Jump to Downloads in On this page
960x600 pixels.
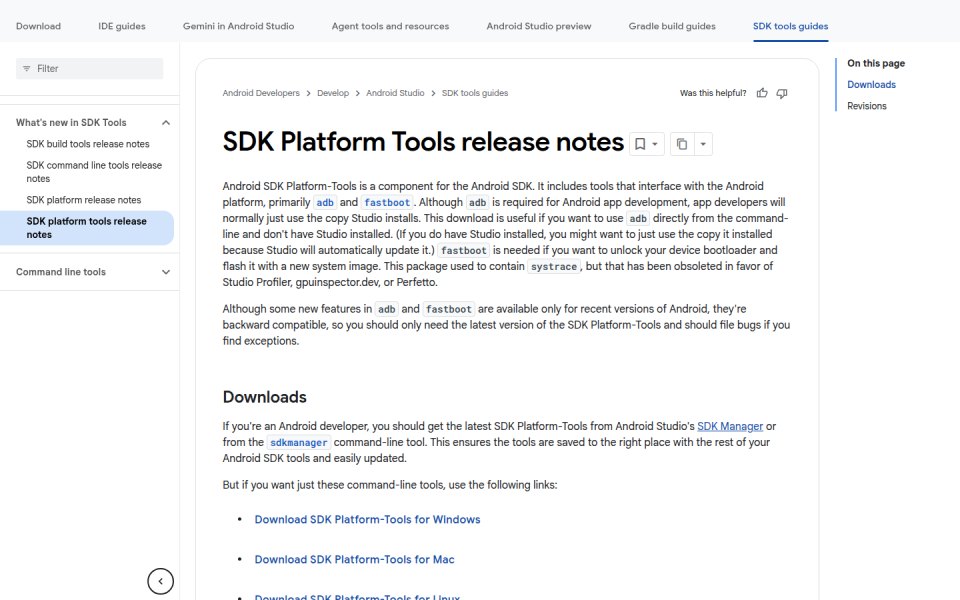(871, 84)
